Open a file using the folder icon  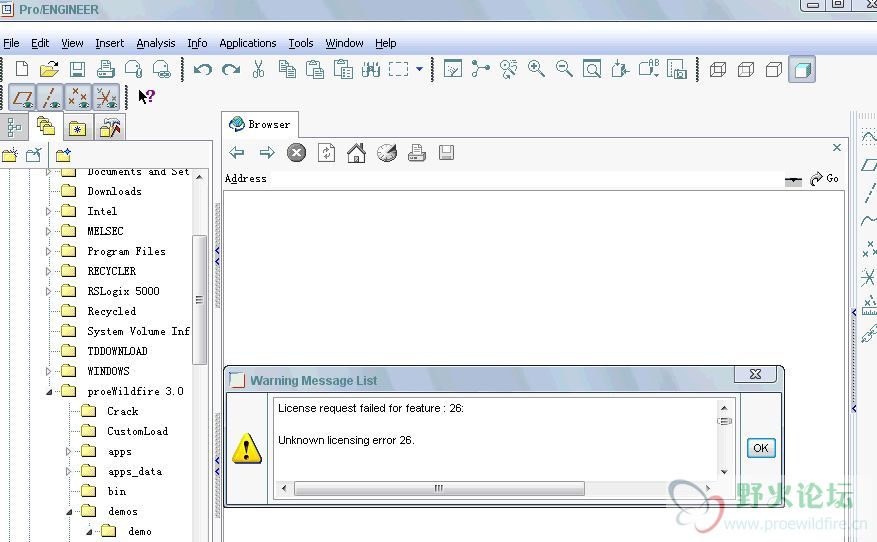pyautogui.click(x=49, y=69)
